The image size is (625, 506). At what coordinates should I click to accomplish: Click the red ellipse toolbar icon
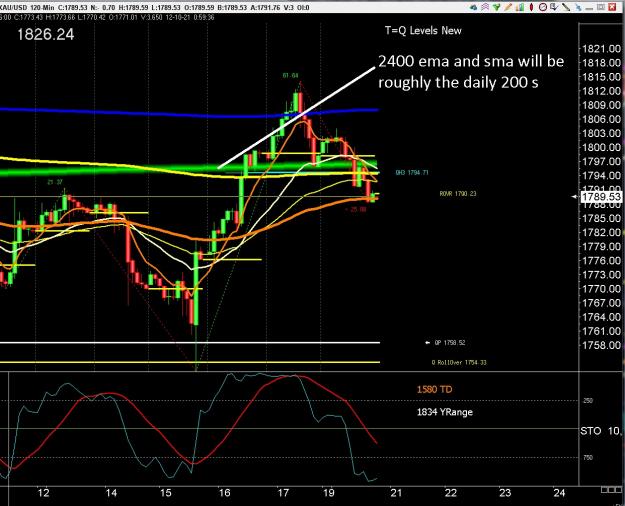point(531,7)
